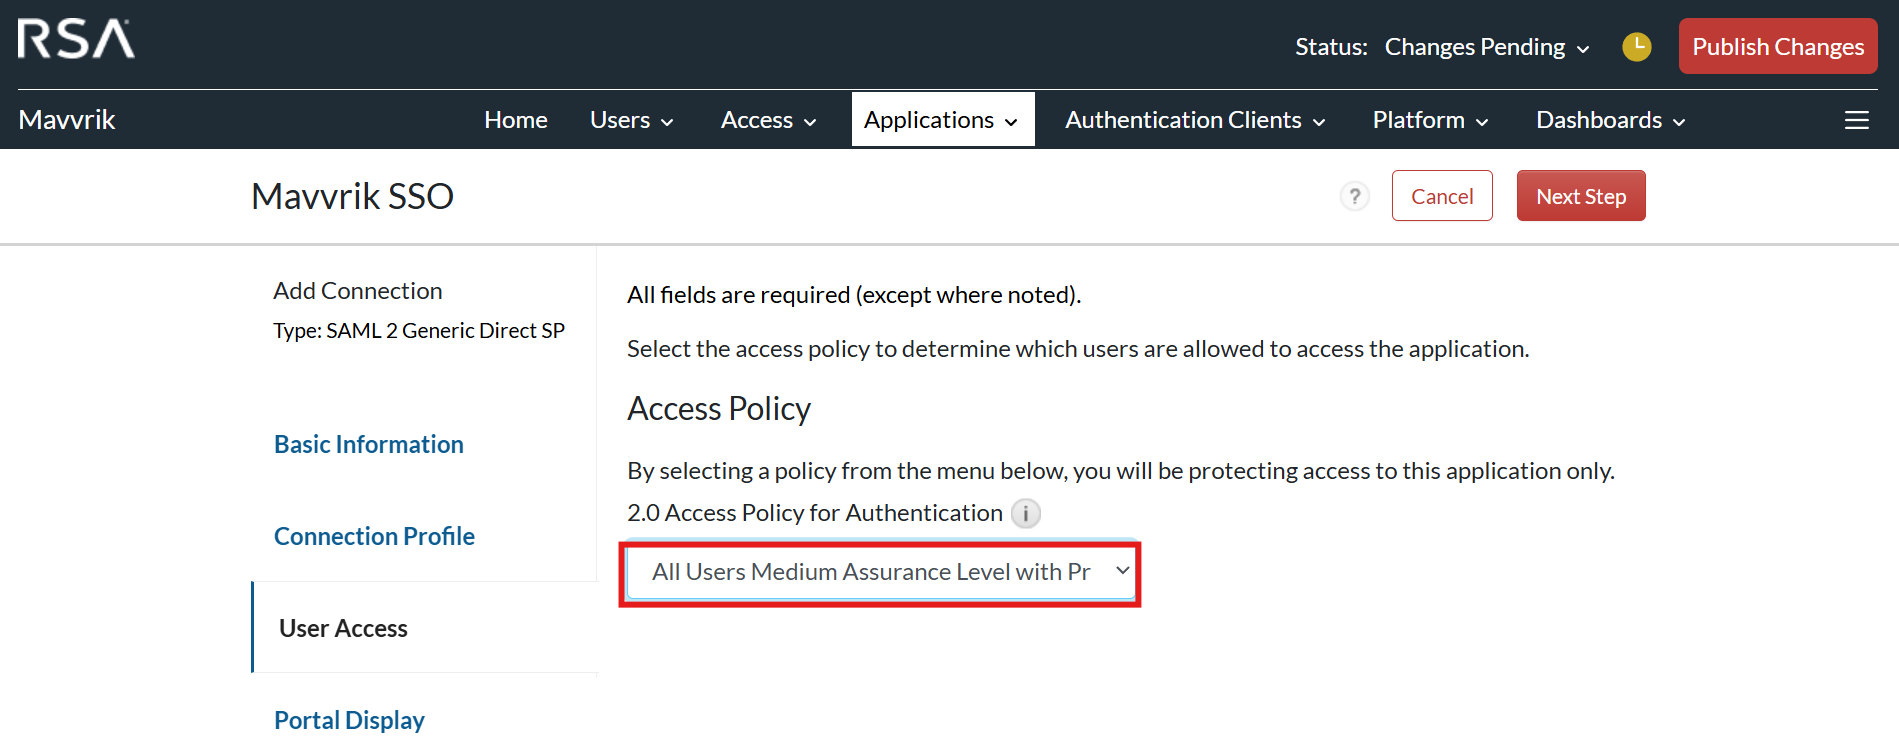Image resolution: width=1899 pixels, height=756 pixels.
Task: Open the hamburger menu icon
Action: [1856, 120]
